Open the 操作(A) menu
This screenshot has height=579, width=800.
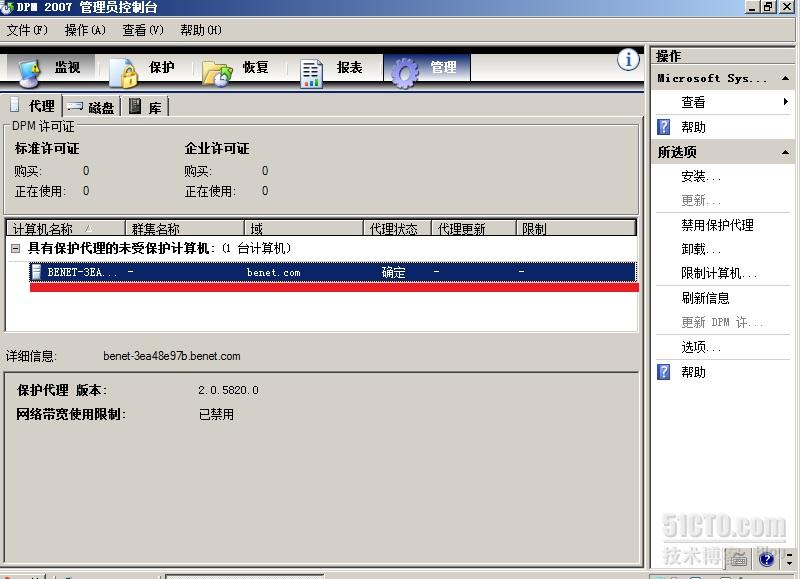(85, 30)
